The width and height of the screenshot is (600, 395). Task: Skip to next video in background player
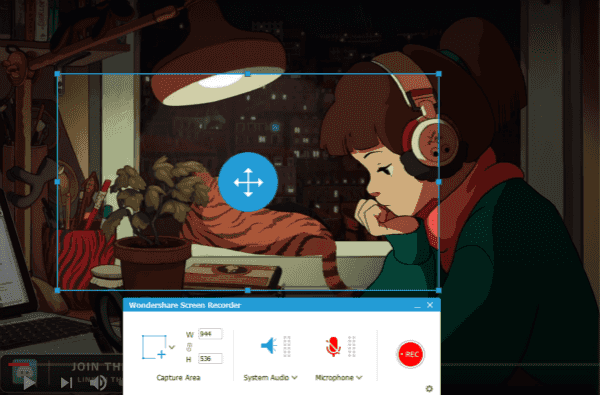(x=67, y=382)
